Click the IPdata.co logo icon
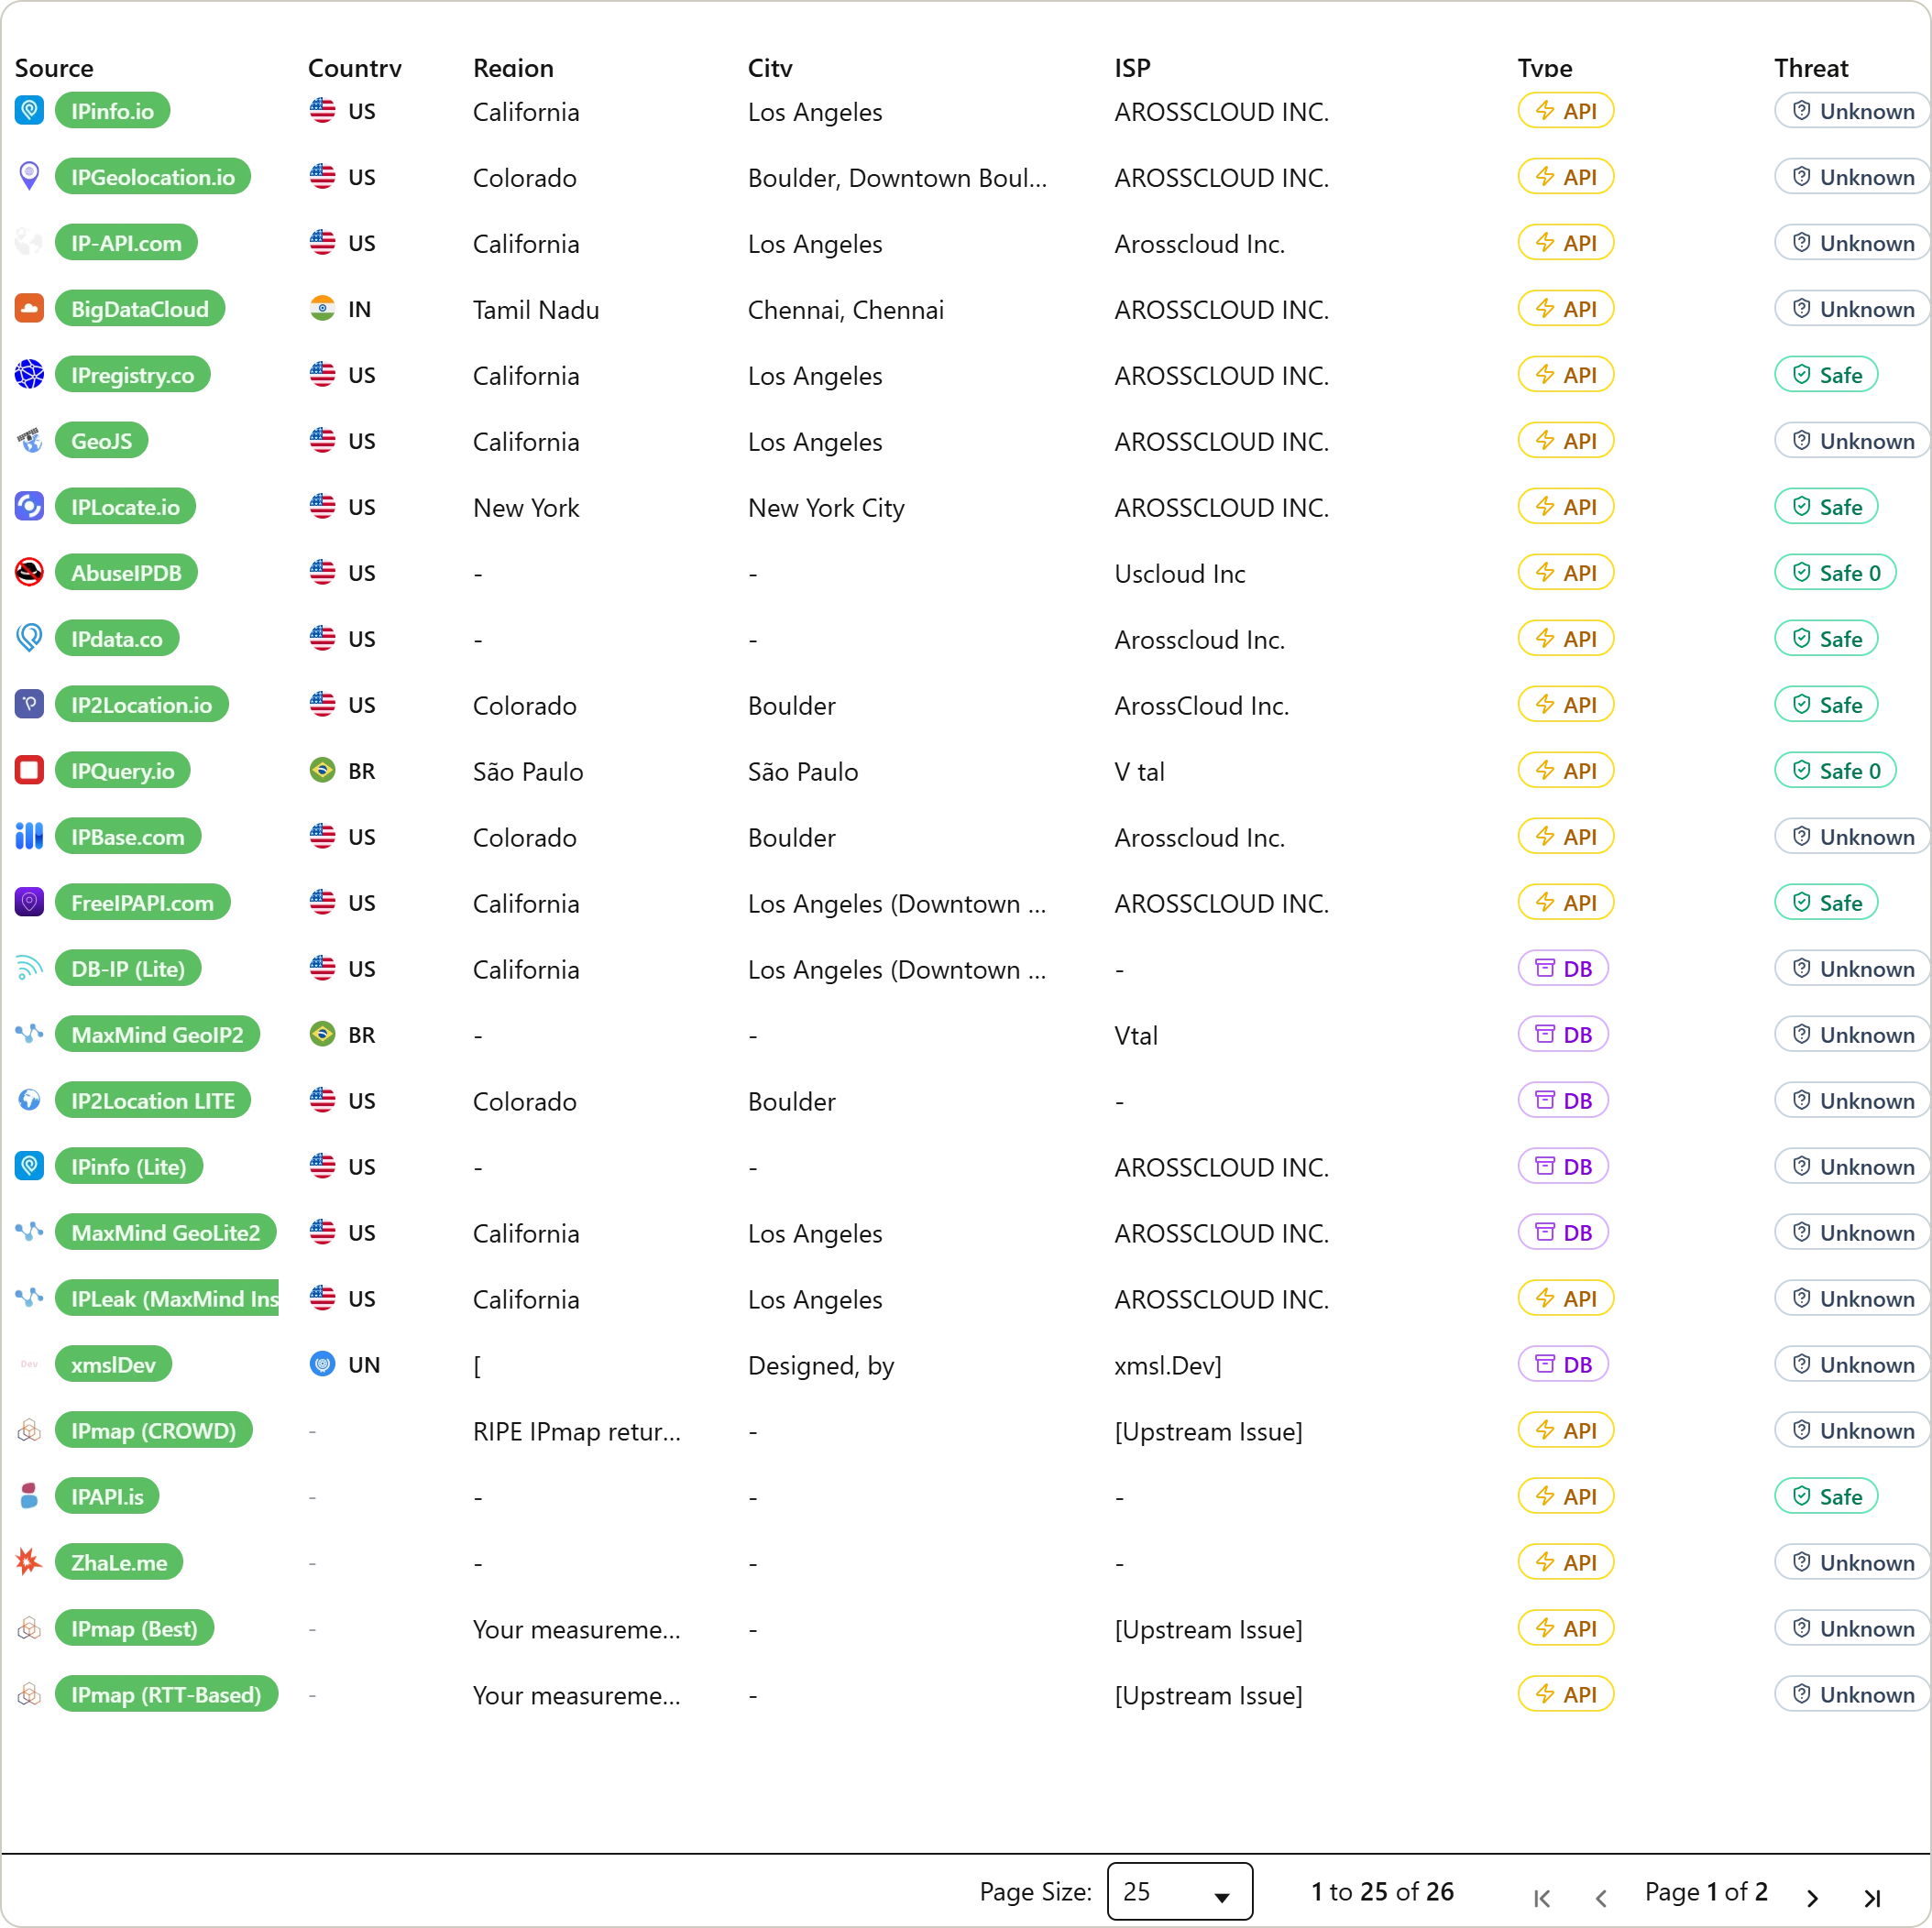The height and width of the screenshot is (1928, 1932). point(29,639)
